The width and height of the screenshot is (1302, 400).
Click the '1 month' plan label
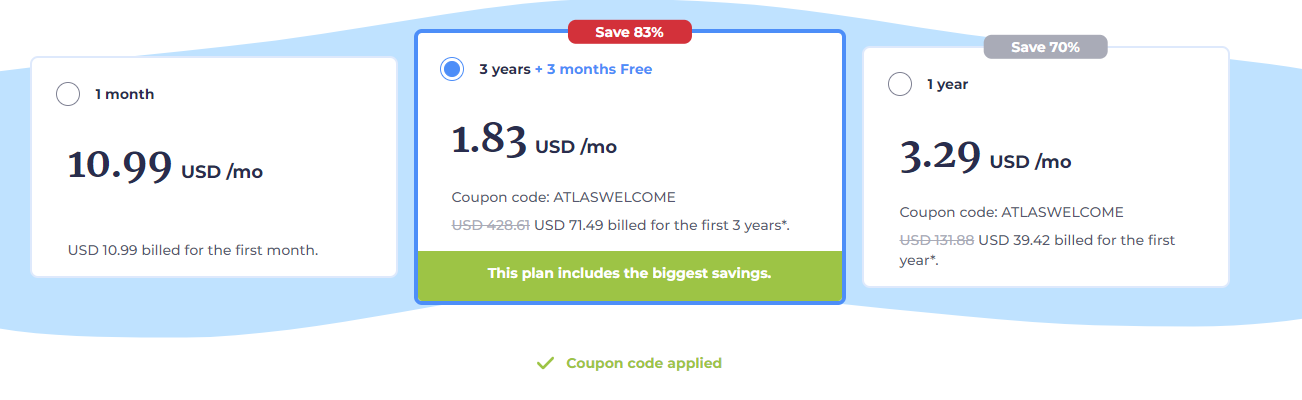tap(125, 95)
